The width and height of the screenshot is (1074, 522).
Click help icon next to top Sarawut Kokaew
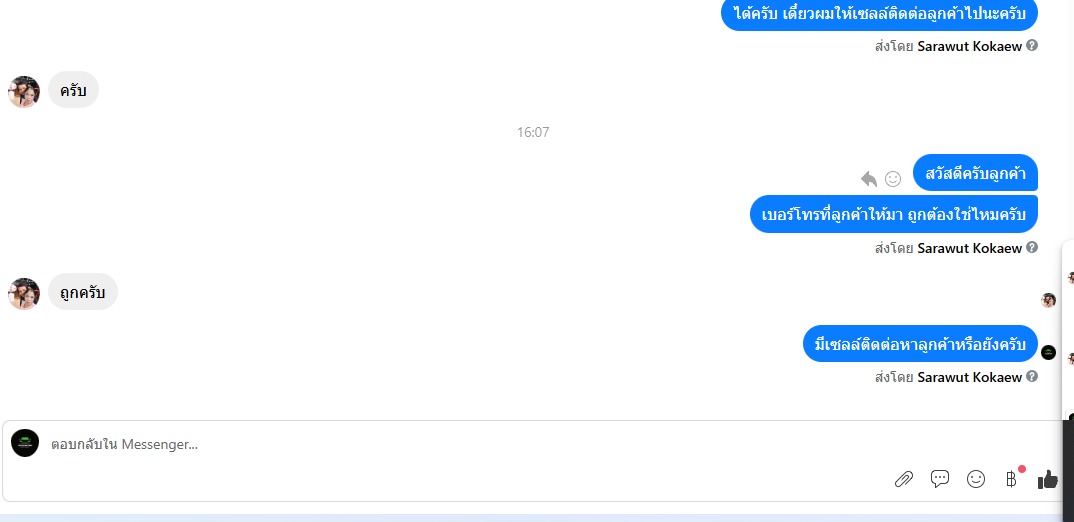click(1032, 45)
